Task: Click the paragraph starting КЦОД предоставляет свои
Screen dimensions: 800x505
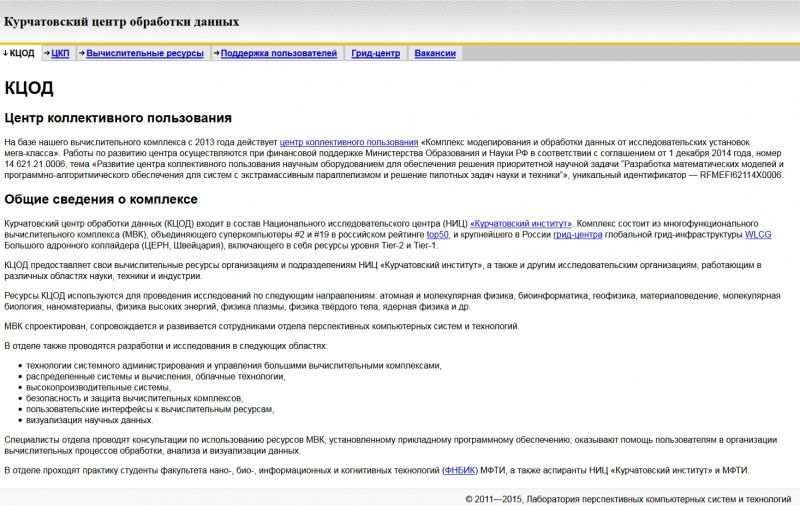Action: pos(383,270)
